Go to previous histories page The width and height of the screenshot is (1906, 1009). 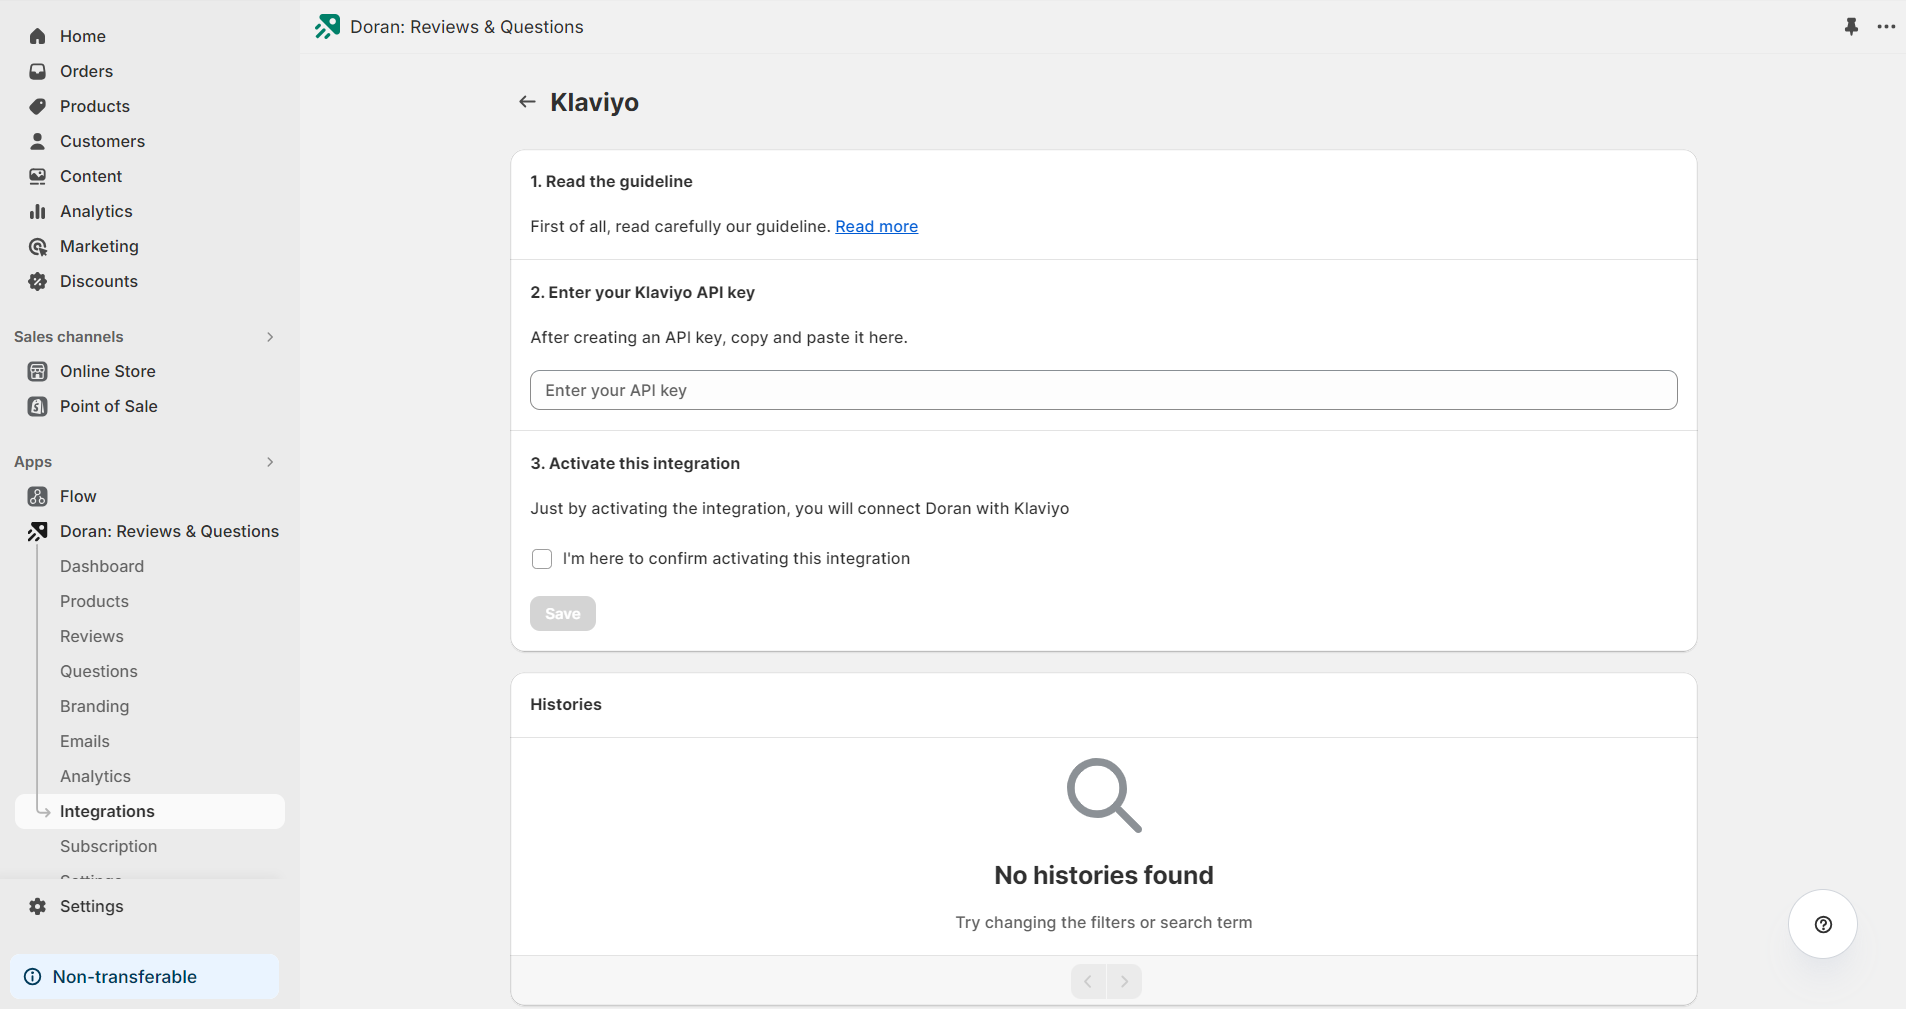tap(1088, 981)
